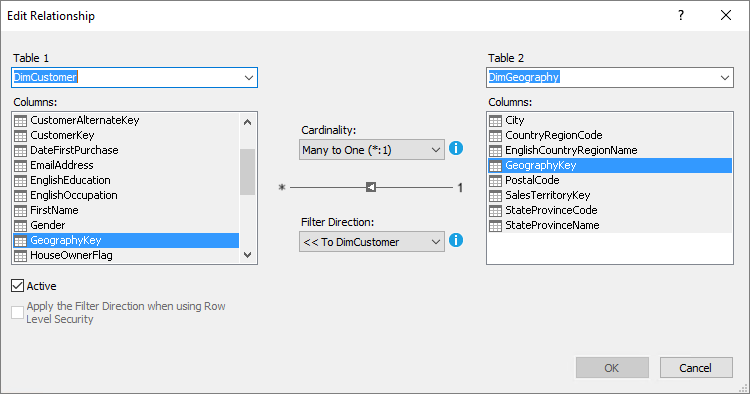The width and height of the screenshot is (750, 394).
Task: Click the column icon beside Gender
Action: [21, 226]
